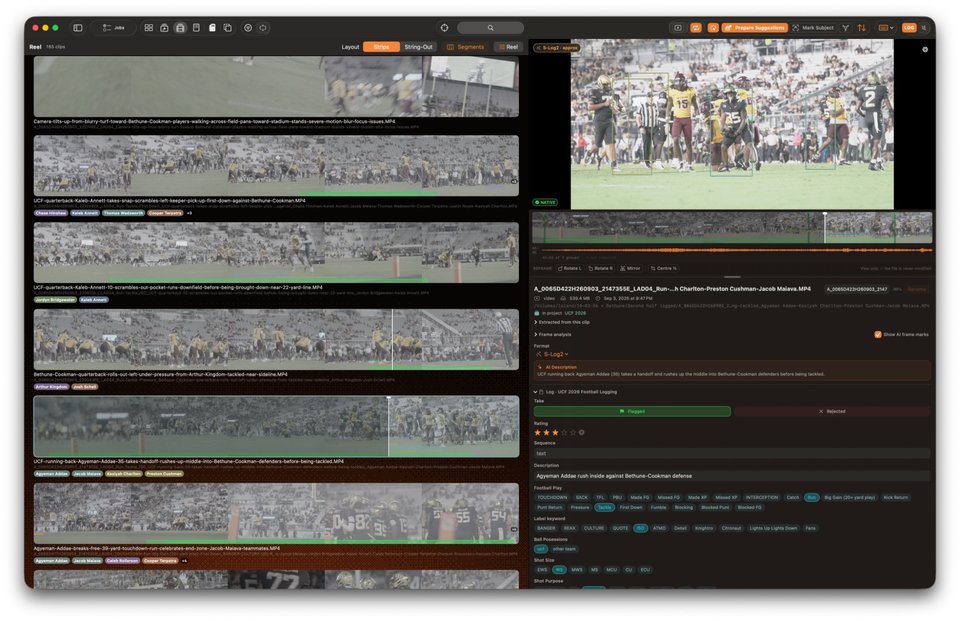Toggle the TOUCHDOWN play tag
960x621 pixels.
552,497
